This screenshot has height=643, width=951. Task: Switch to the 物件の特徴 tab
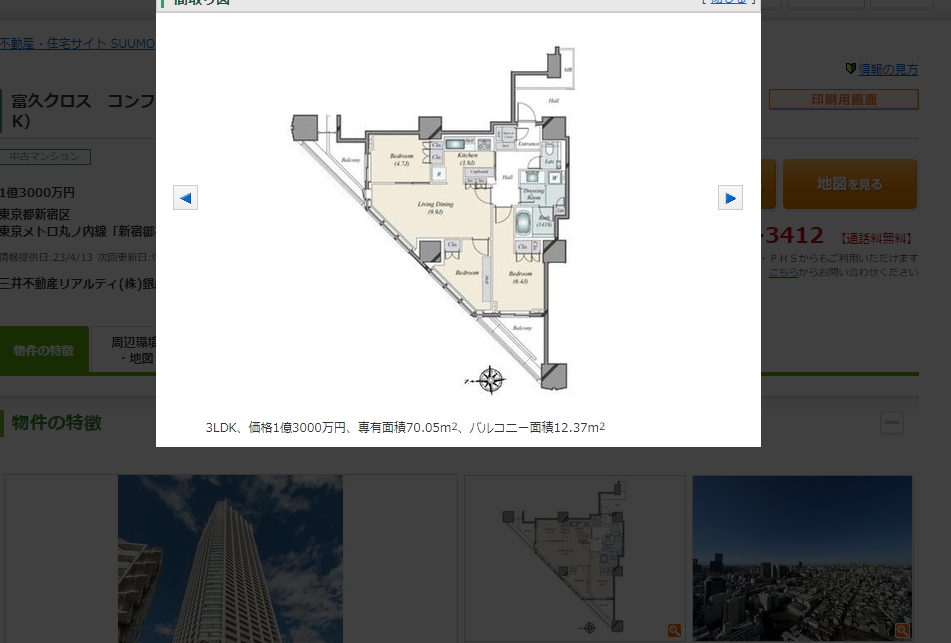coord(44,350)
